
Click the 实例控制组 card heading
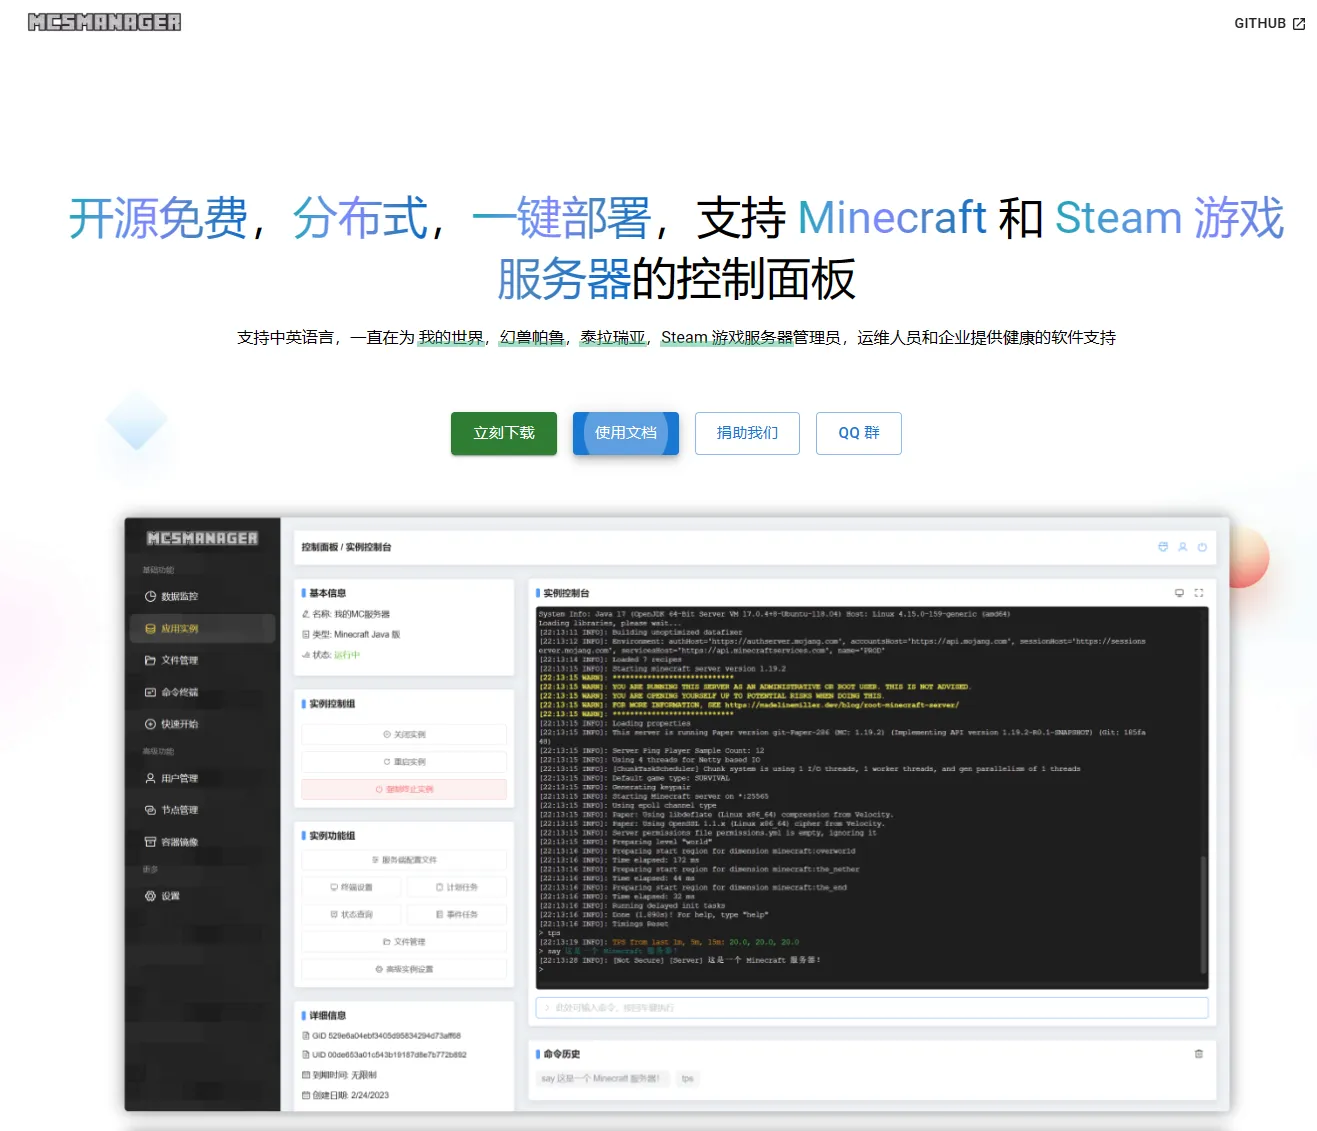point(332,704)
